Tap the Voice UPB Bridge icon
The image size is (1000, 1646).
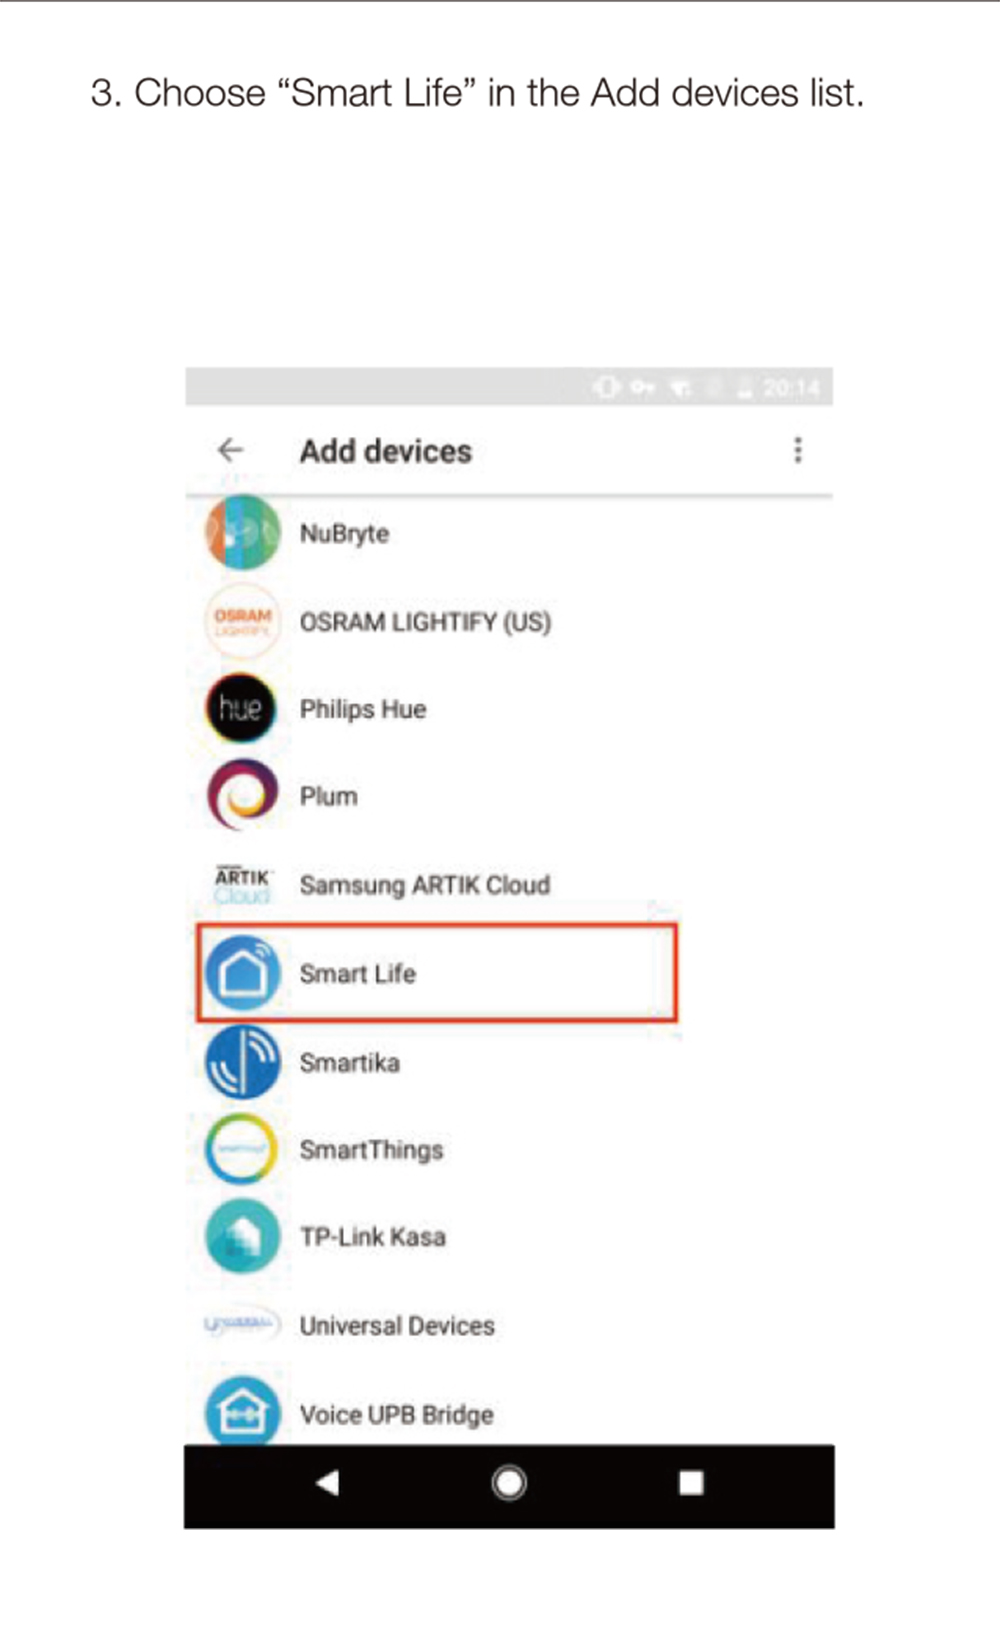click(243, 1411)
